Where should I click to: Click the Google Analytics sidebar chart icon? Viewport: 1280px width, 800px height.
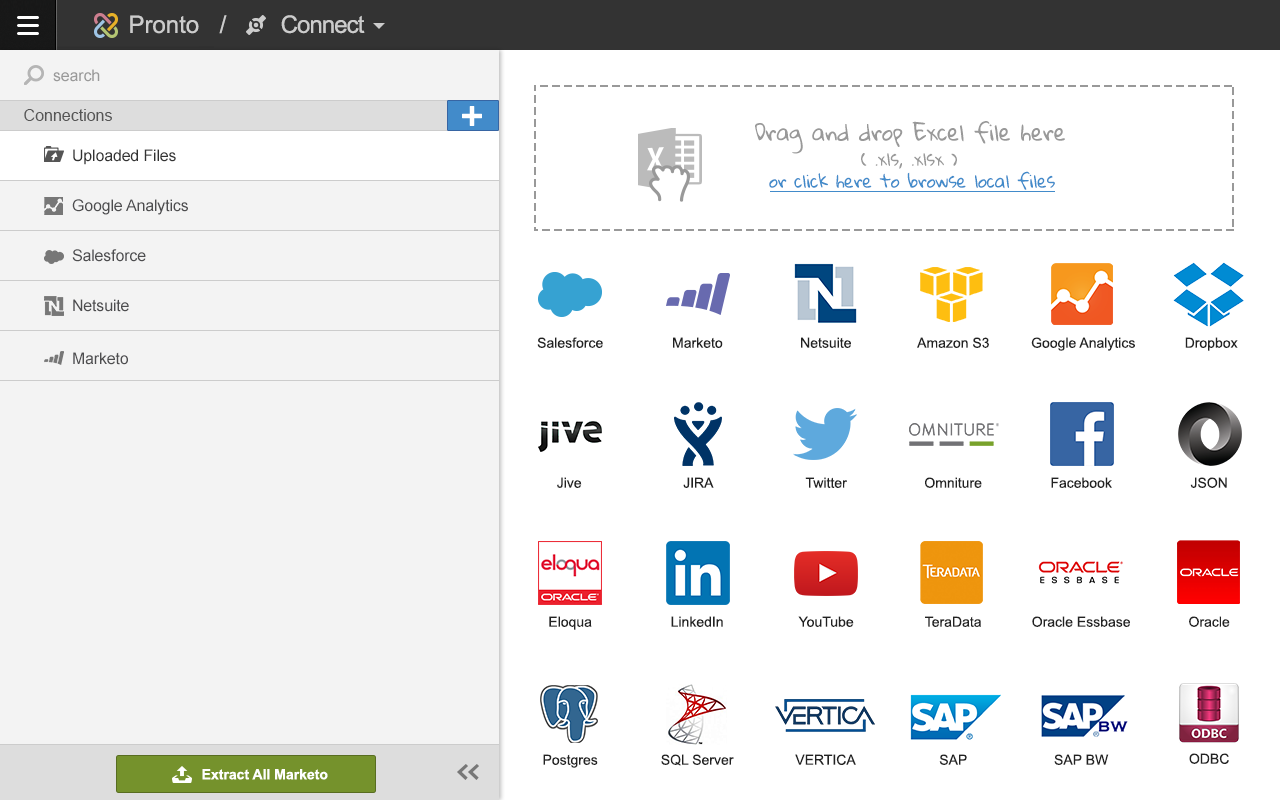tap(54, 206)
